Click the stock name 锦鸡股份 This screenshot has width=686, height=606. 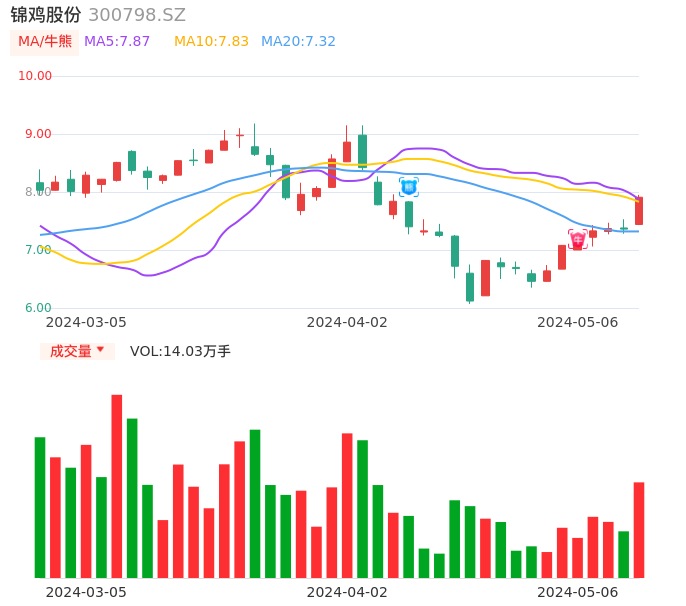[46, 15]
